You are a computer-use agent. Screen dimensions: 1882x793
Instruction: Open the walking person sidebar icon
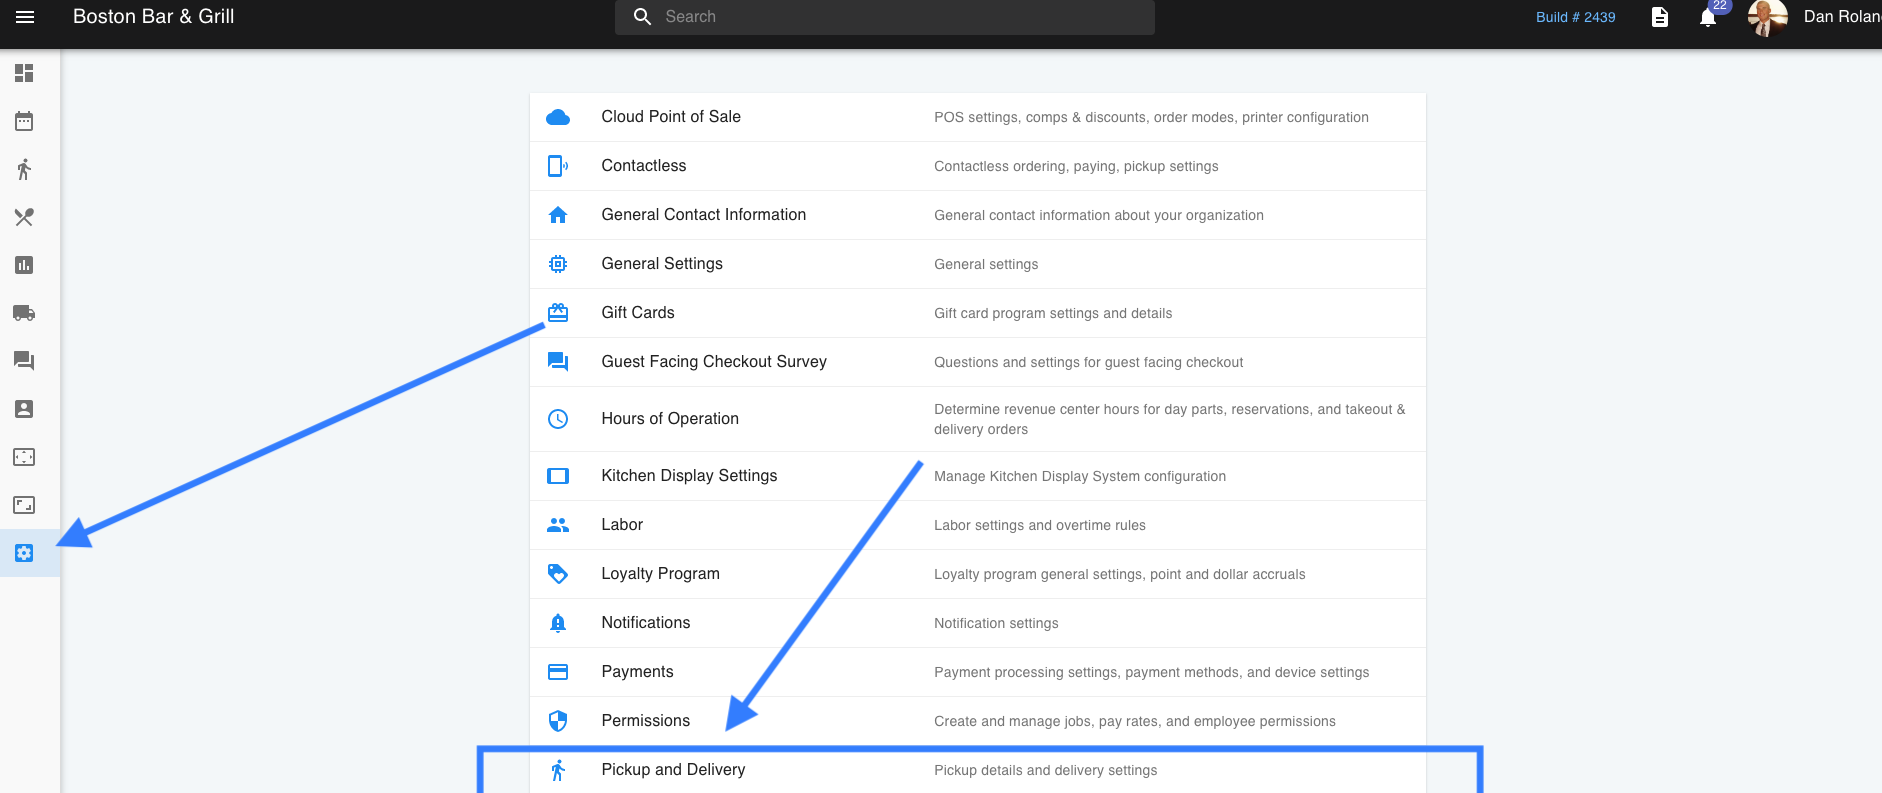tap(24, 169)
